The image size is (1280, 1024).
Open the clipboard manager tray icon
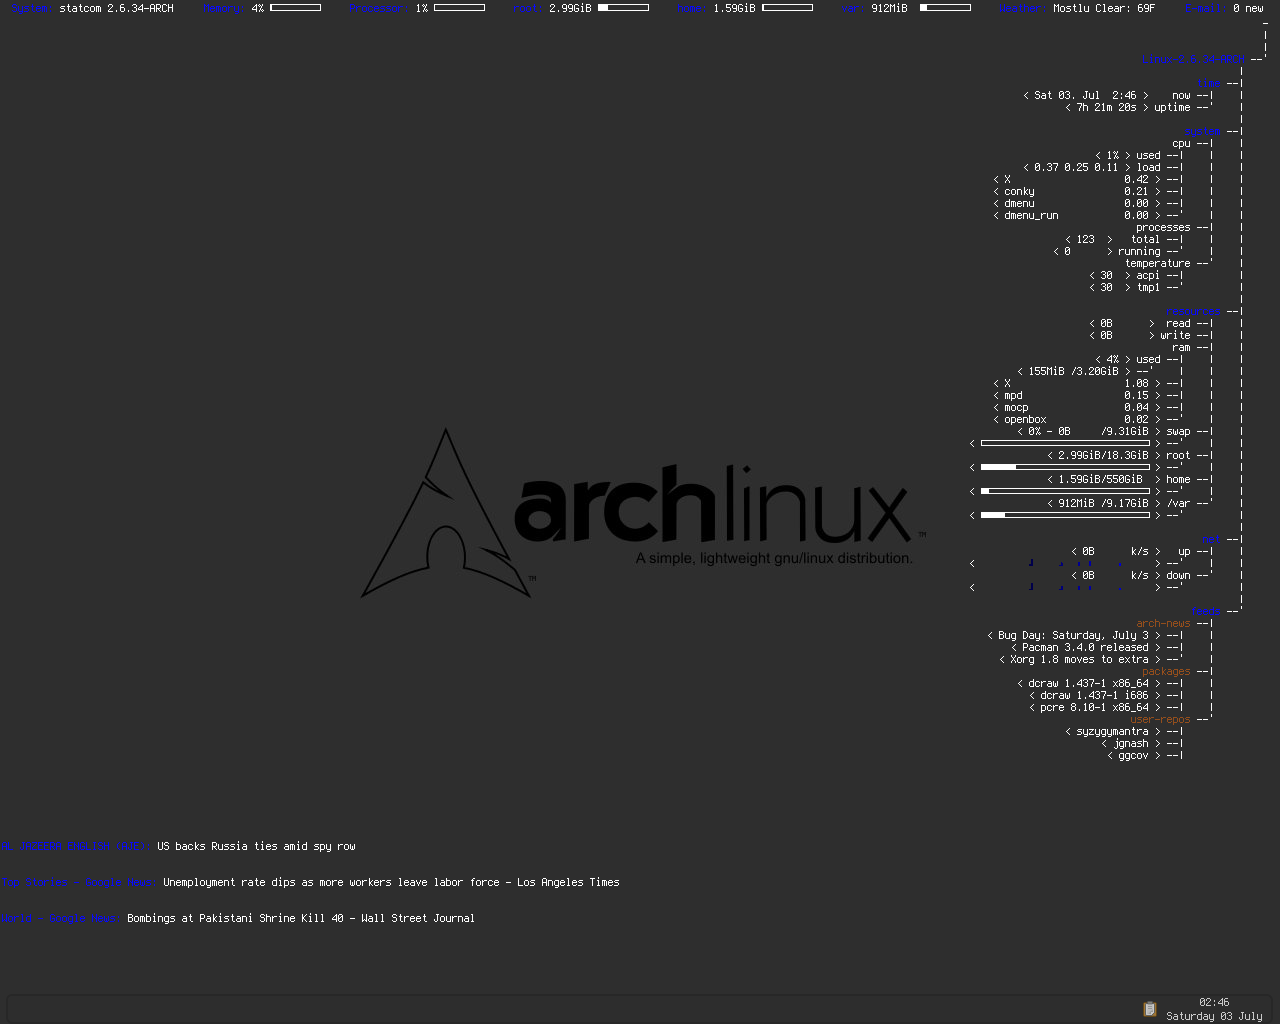pos(1150,1009)
